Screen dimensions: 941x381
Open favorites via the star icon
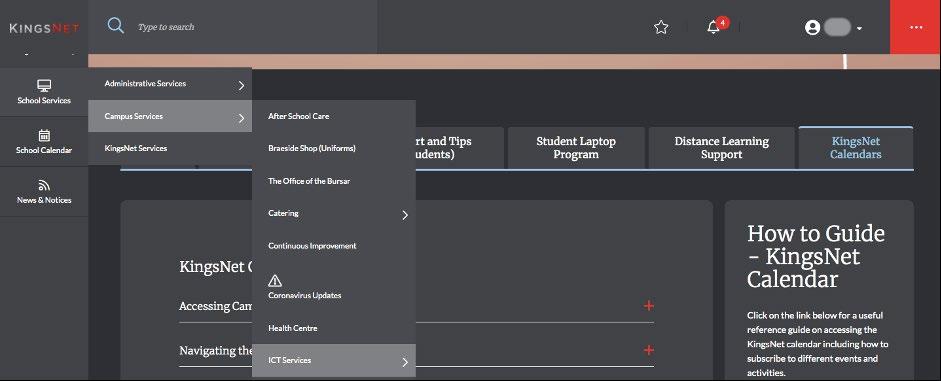[661, 27]
